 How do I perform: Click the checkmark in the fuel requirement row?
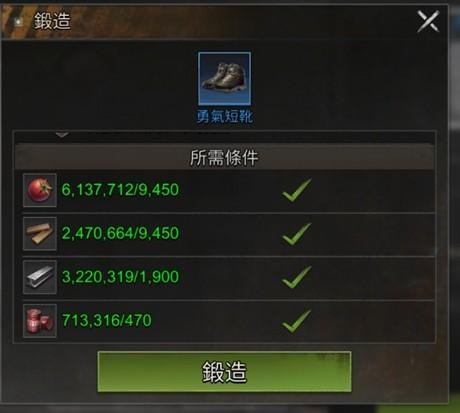click(x=297, y=321)
